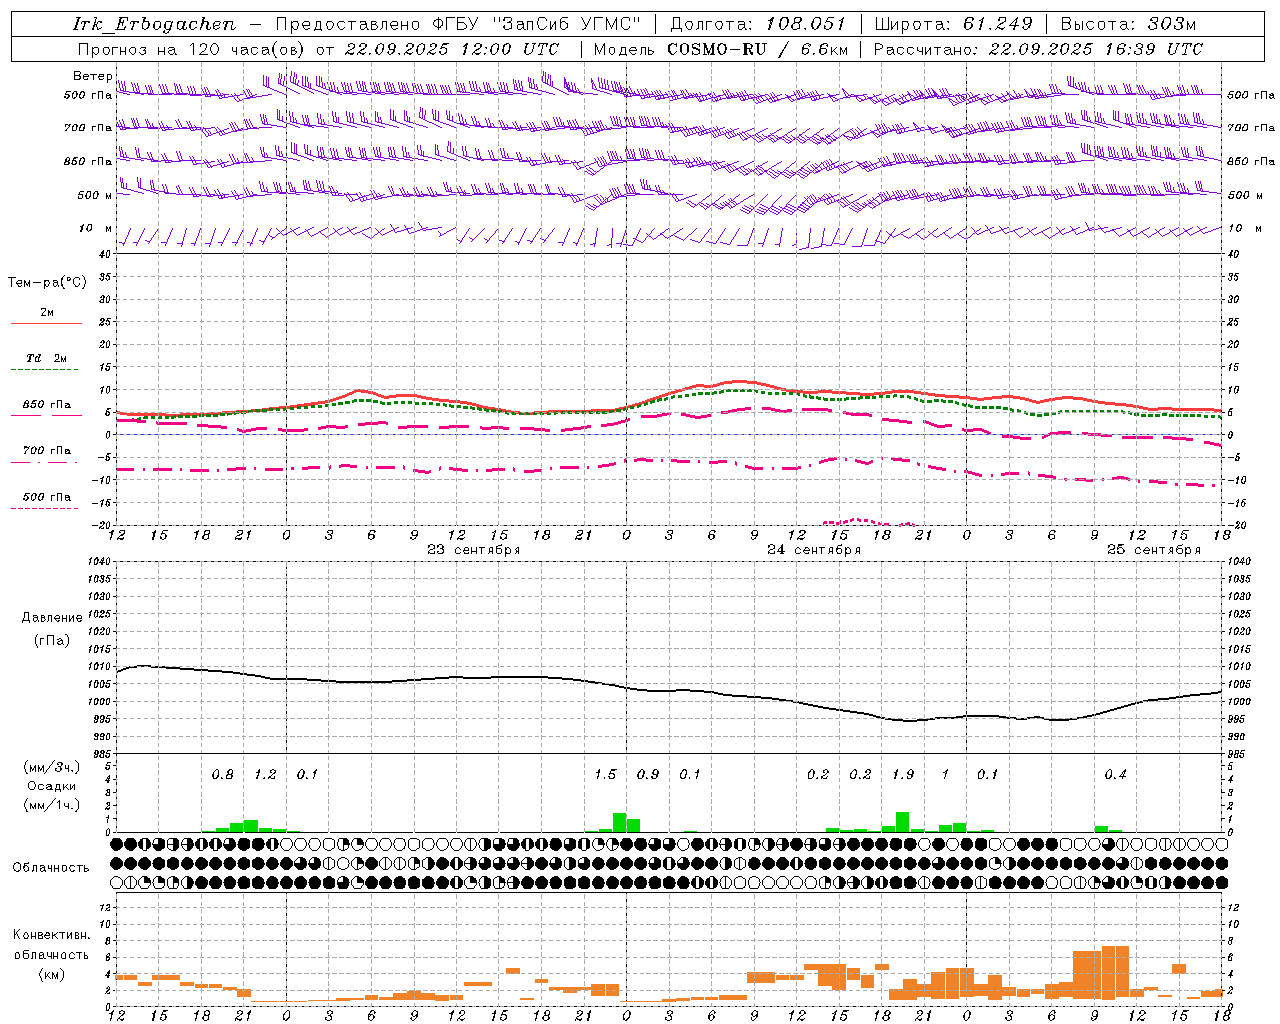Click the (мм/1ч.) precipitation unit label
This screenshot has height=1024, width=1280.
[52, 805]
